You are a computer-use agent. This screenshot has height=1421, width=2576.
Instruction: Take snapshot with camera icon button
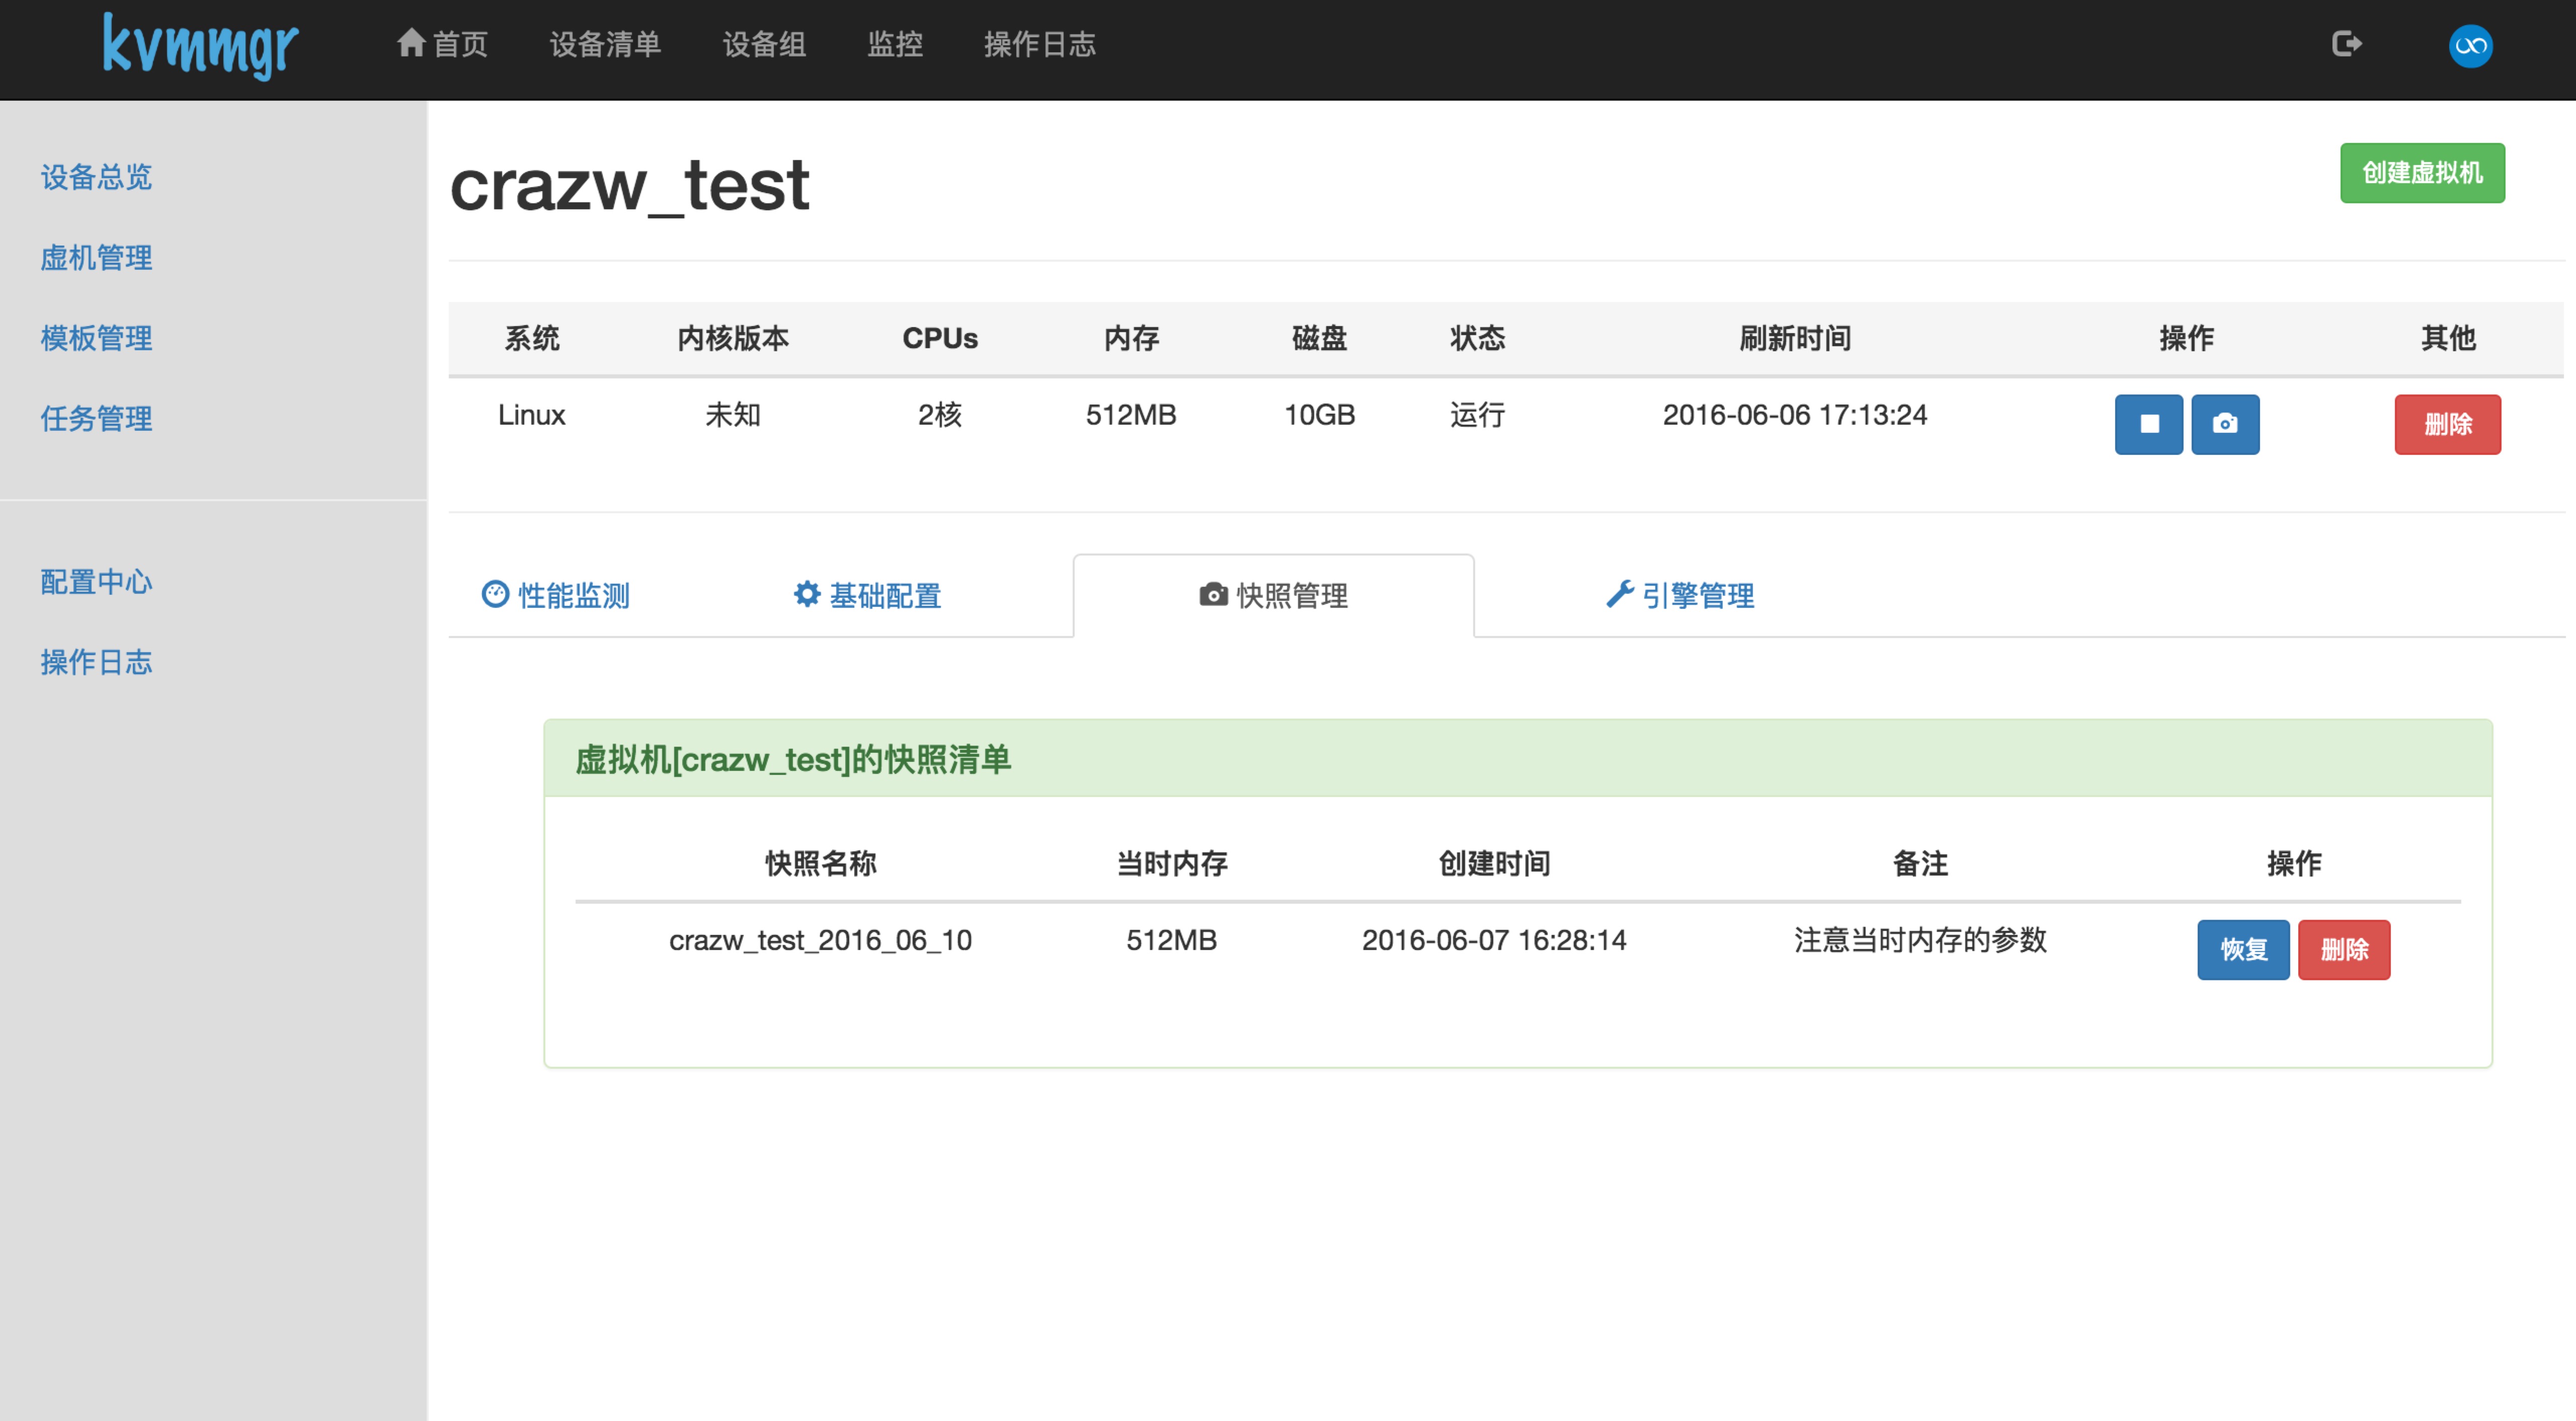pos(2224,425)
